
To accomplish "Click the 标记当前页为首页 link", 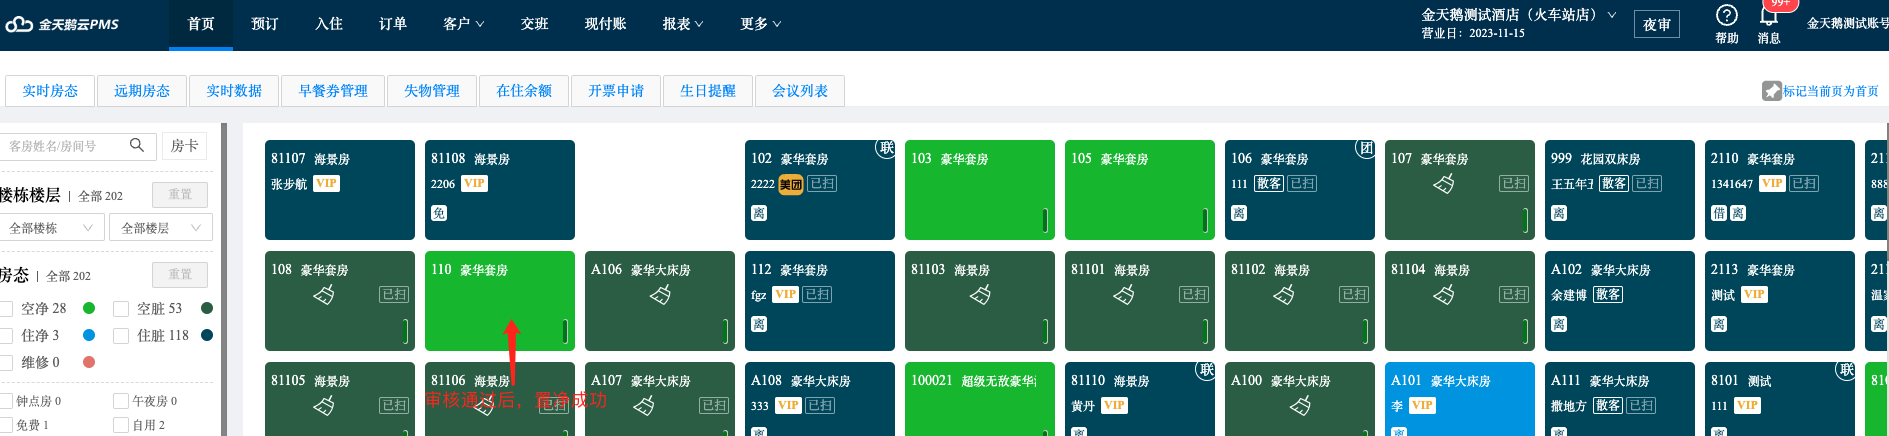I will click(x=1831, y=91).
